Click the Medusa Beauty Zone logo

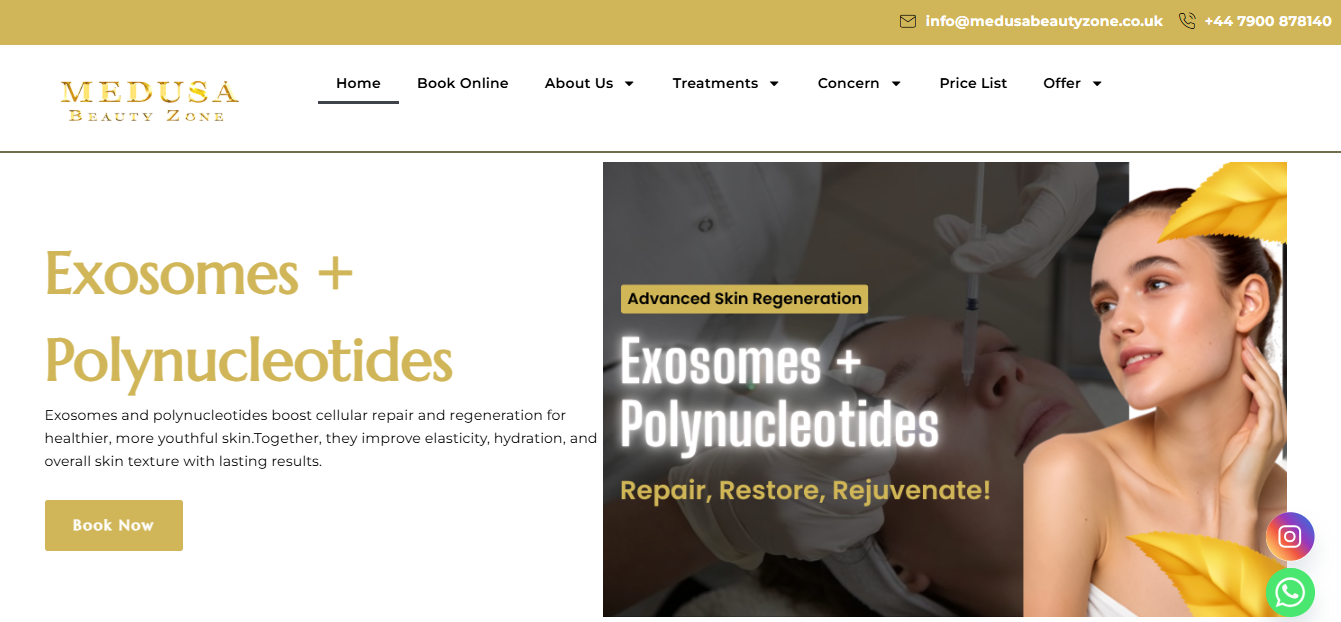click(x=149, y=100)
